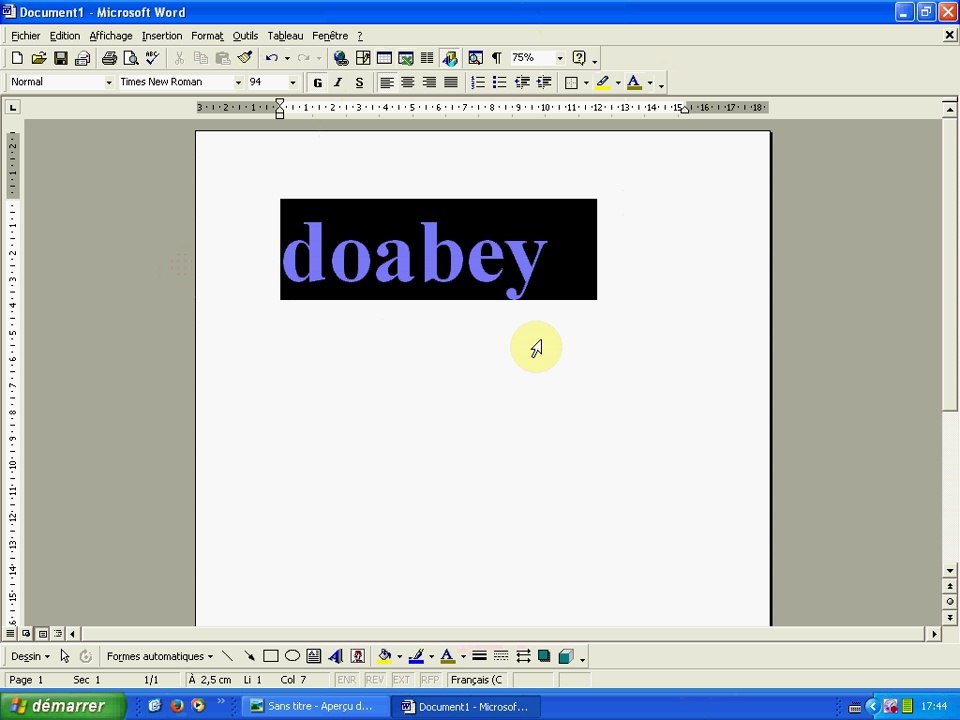Toggle numbered list formatting

[x=478, y=83]
